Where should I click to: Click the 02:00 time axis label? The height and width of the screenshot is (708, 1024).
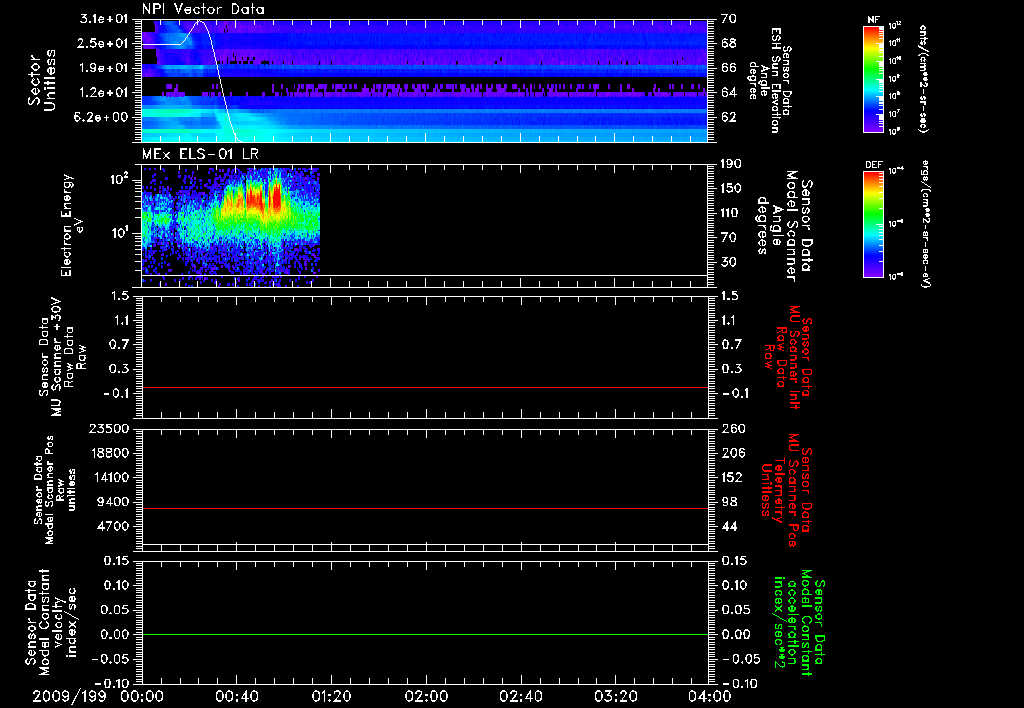(425, 696)
